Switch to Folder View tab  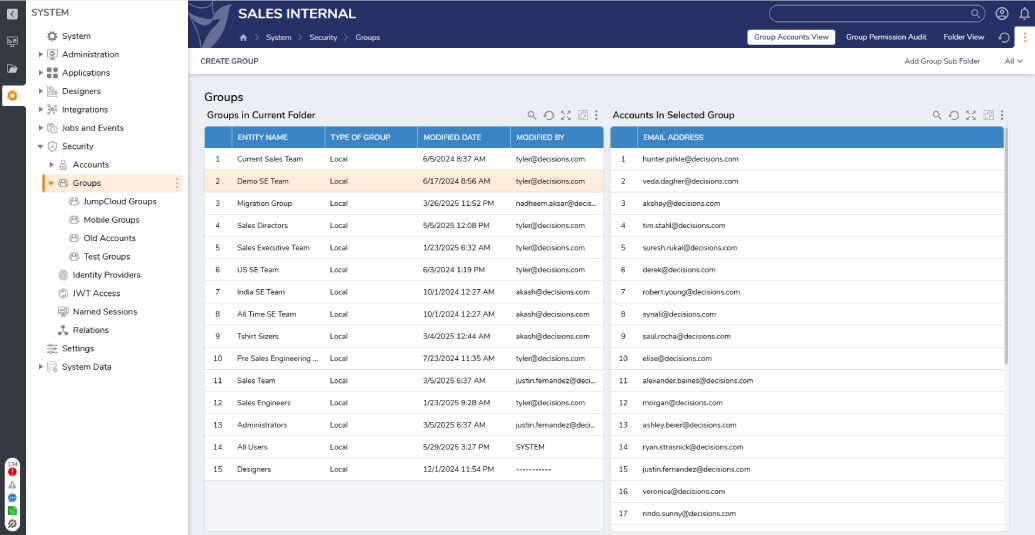click(x=963, y=37)
